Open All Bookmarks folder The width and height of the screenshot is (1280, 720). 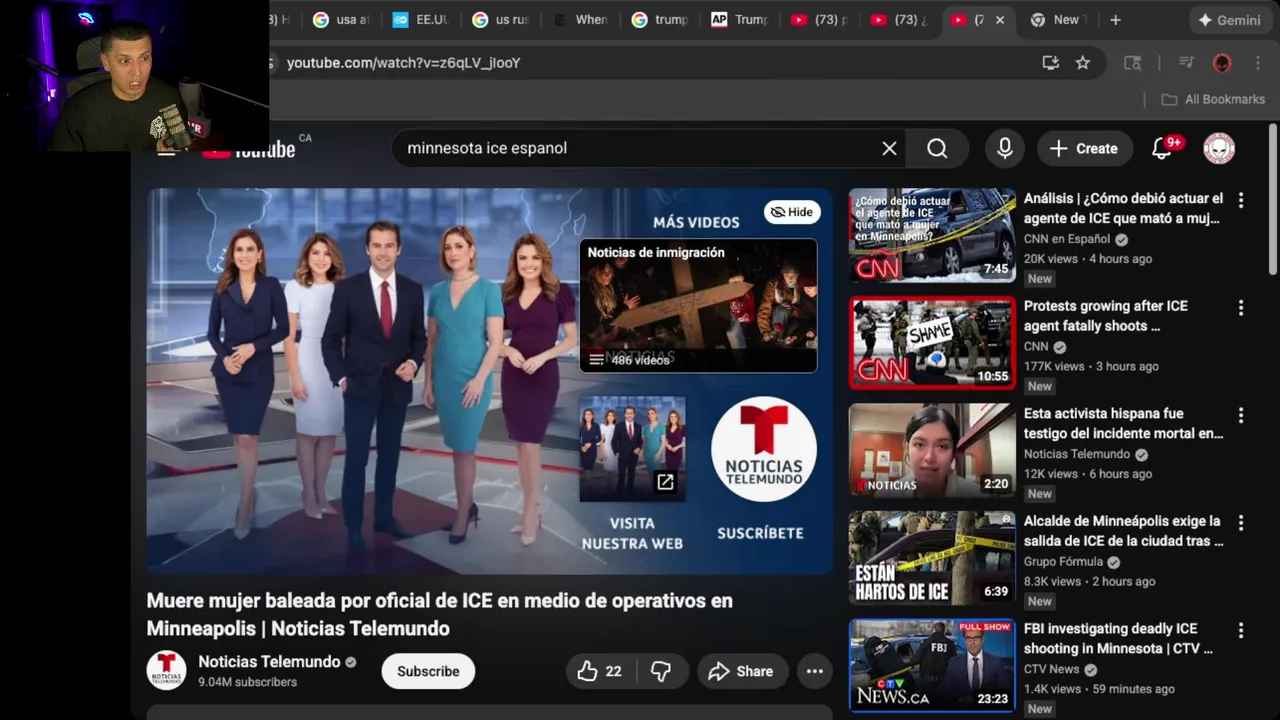(x=1213, y=99)
